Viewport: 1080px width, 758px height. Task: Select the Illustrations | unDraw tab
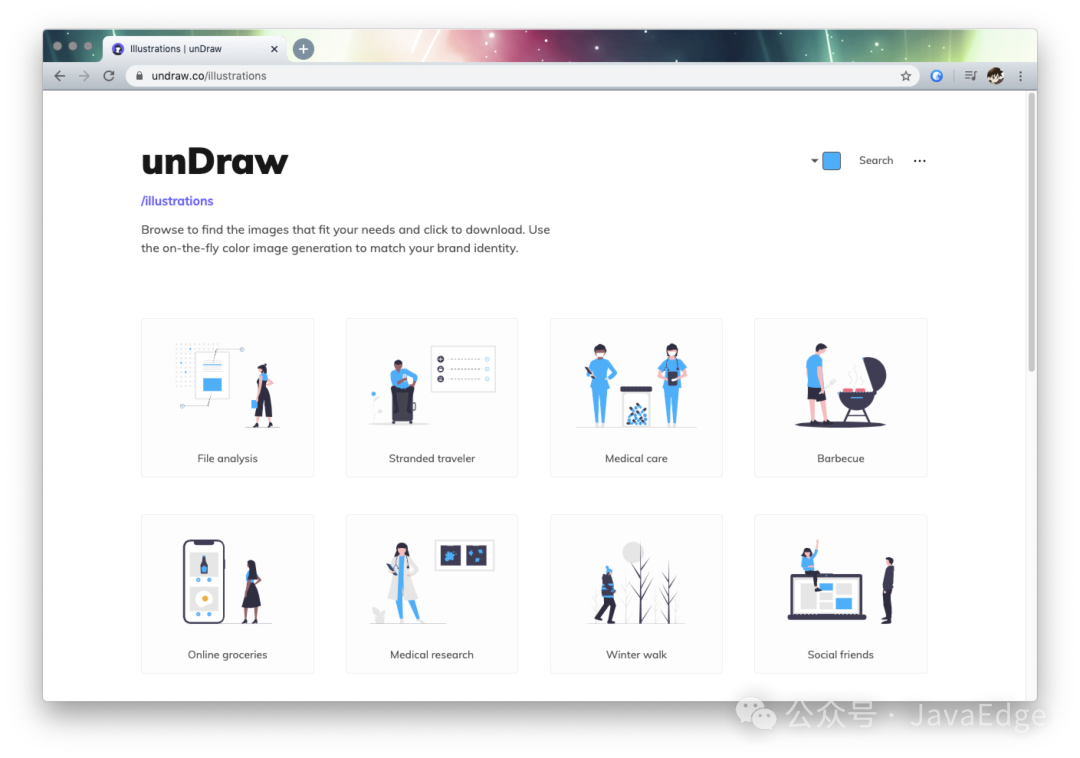(196, 49)
